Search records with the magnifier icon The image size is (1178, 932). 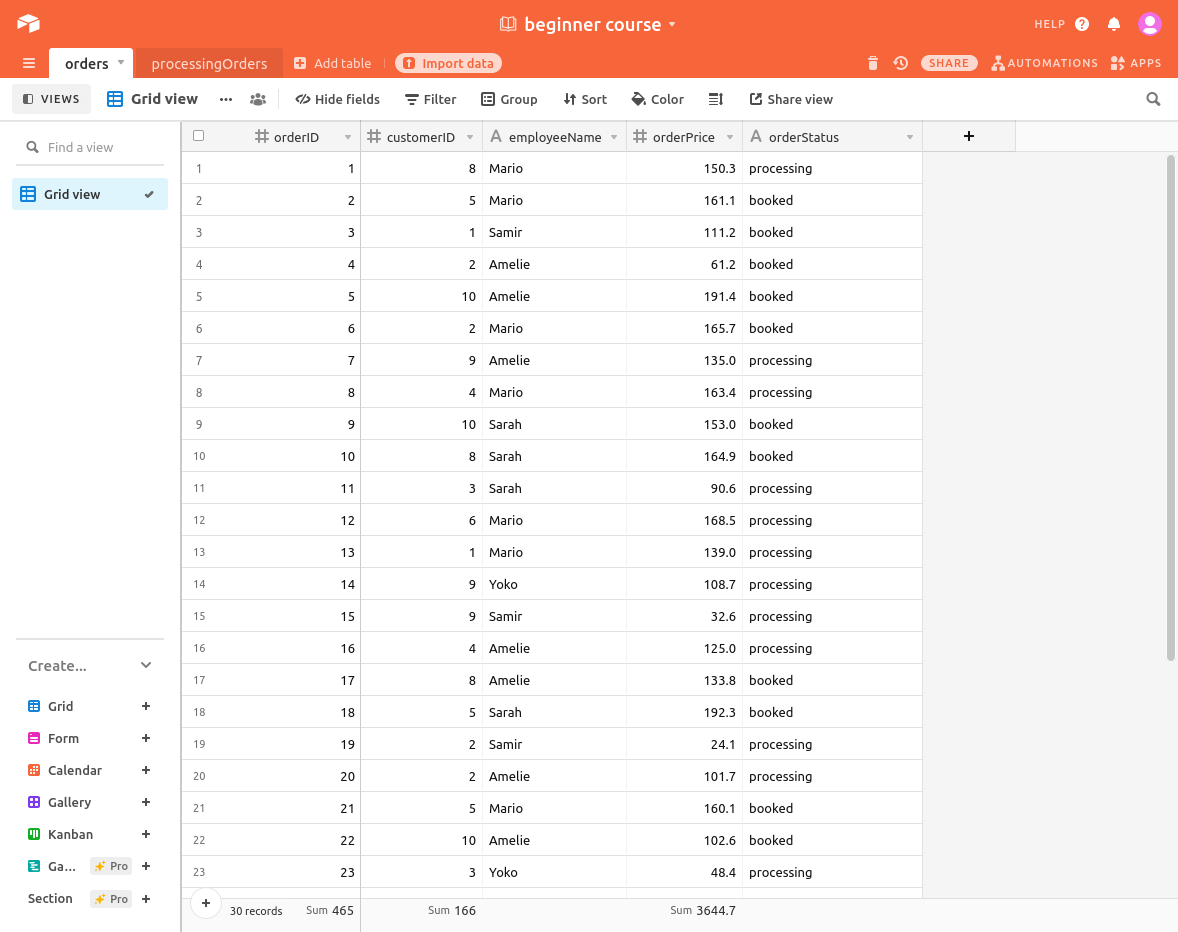coord(1153,99)
